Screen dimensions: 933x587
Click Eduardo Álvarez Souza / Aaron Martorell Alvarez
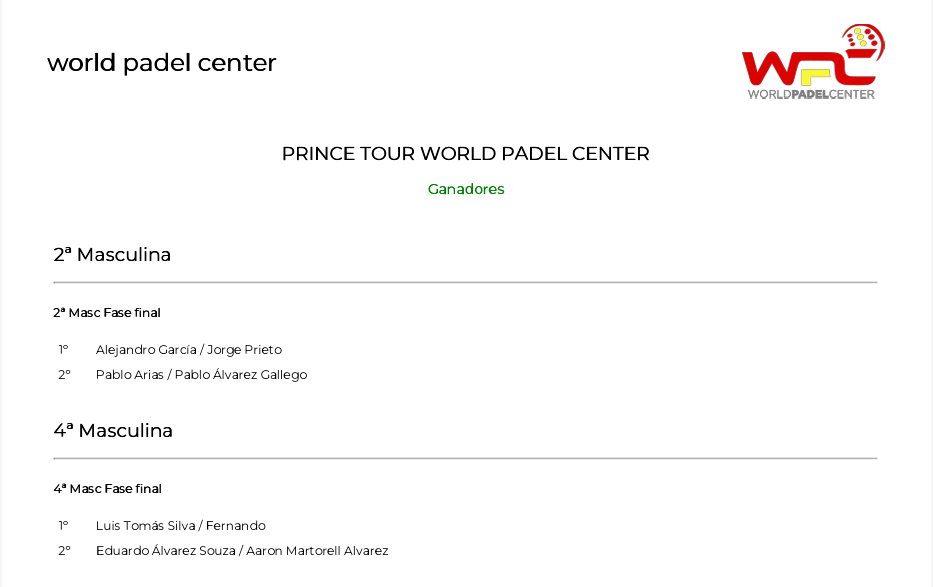pos(242,551)
